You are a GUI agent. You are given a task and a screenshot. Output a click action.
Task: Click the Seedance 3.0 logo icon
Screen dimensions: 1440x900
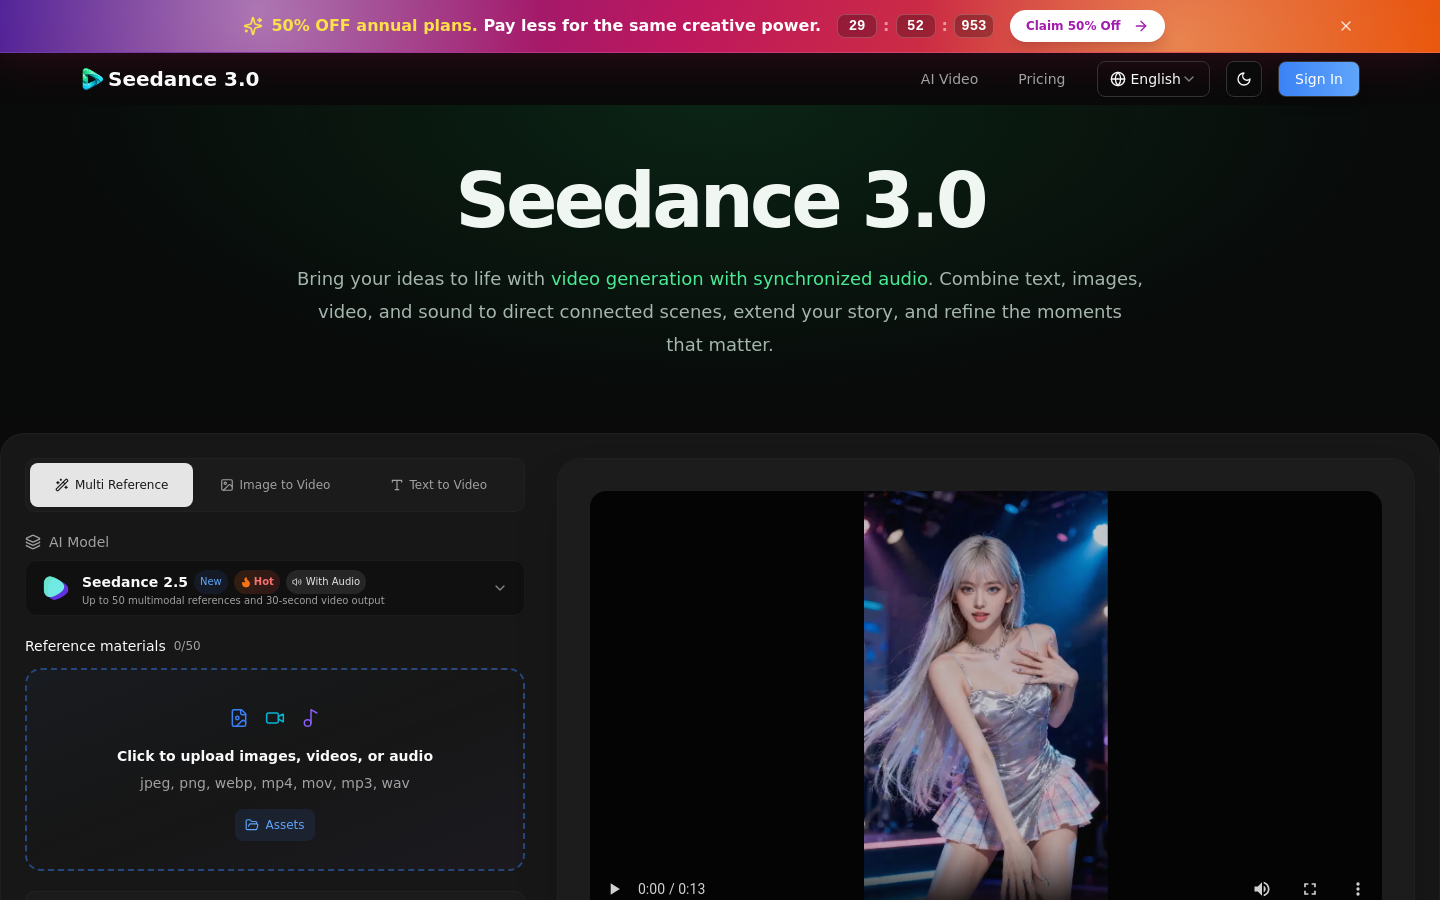pos(92,79)
